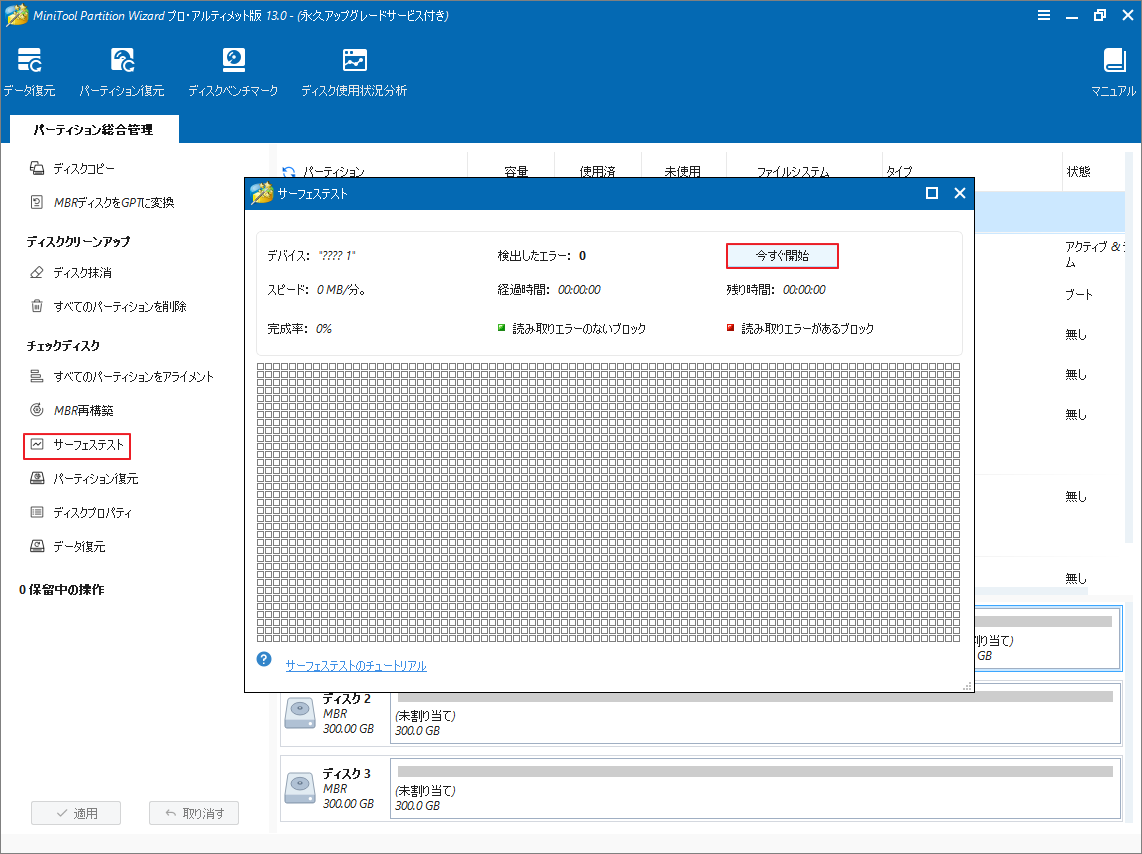This screenshot has width=1142, height=854.
Task: Open the サーフェステストのチュートリアル link
Action: tap(356, 664)
